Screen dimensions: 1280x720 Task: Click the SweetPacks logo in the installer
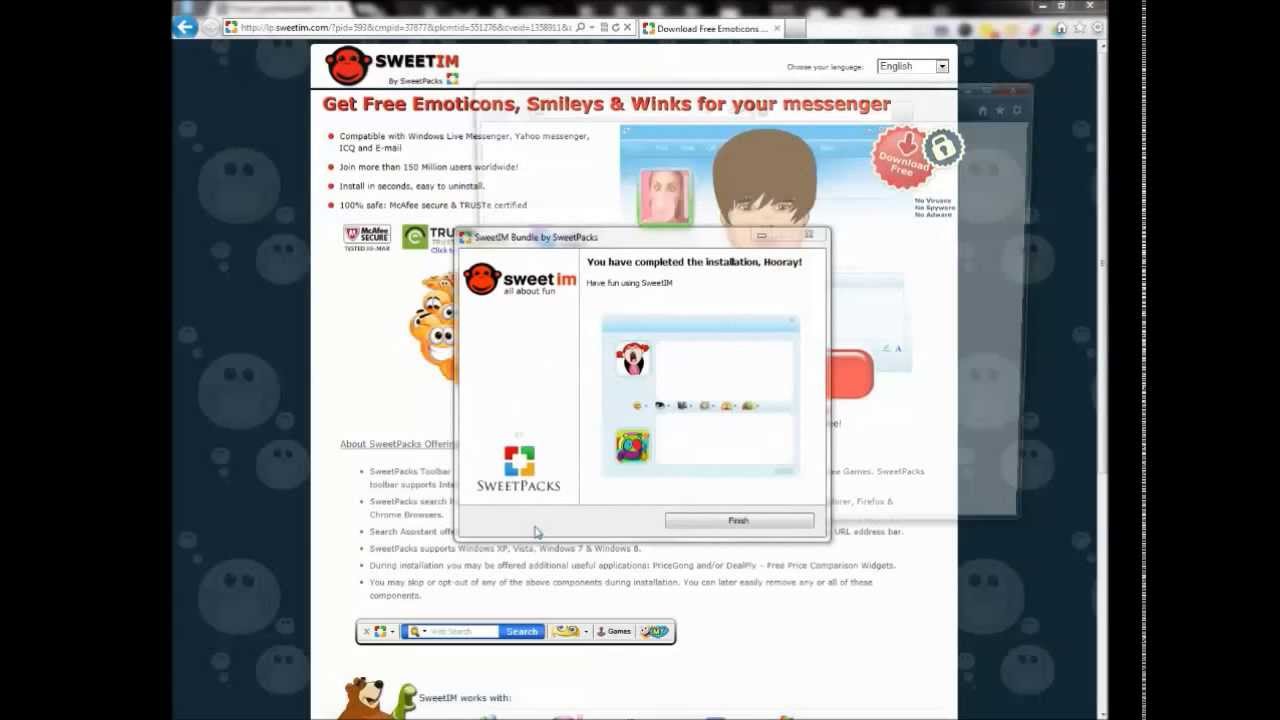point(518,468)
